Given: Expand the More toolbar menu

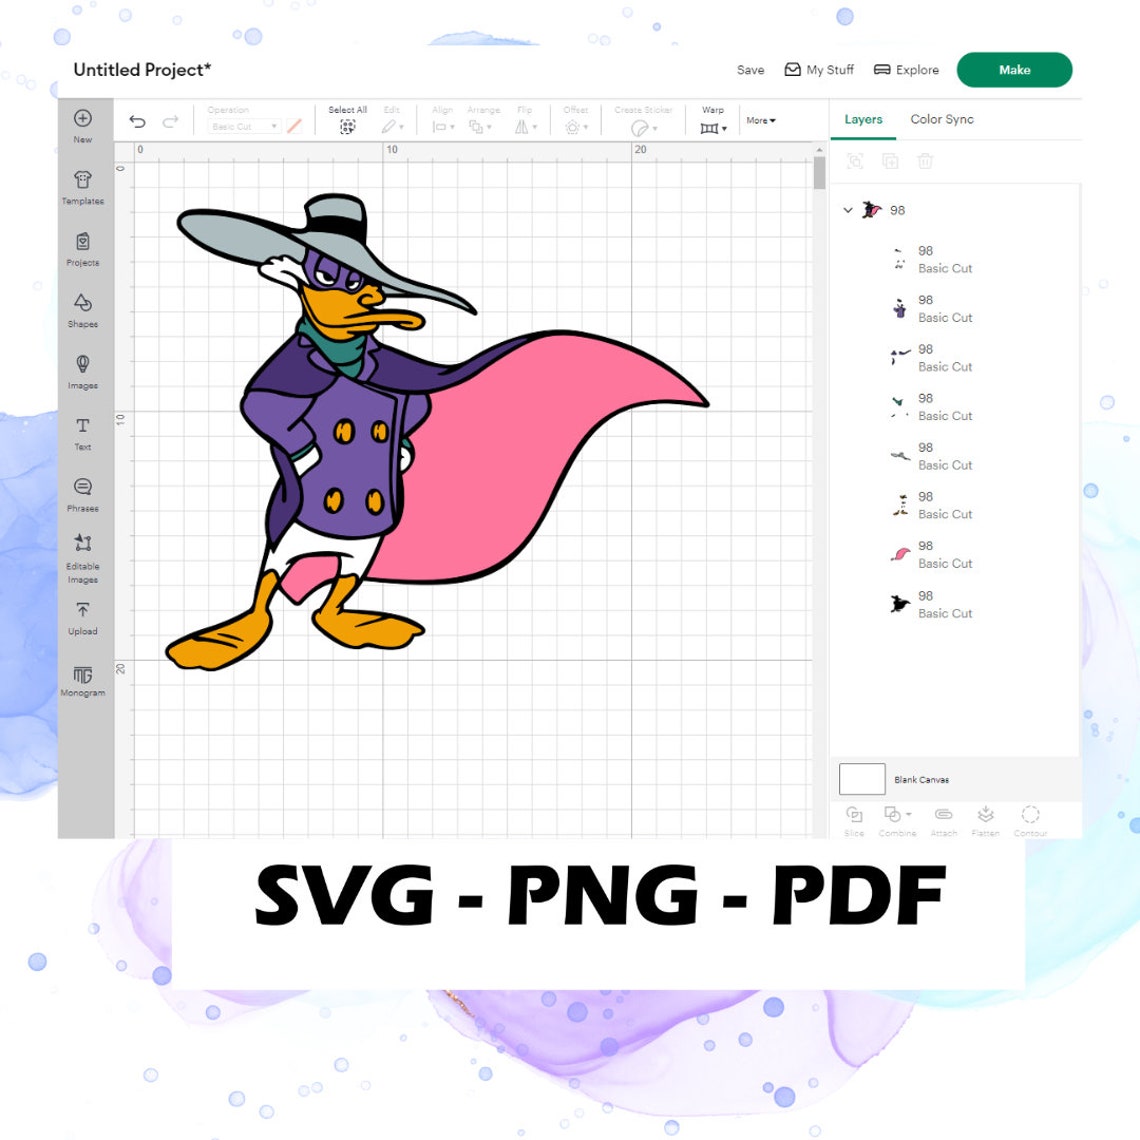Looking at the screenshot, I should (x=761, y=120).
